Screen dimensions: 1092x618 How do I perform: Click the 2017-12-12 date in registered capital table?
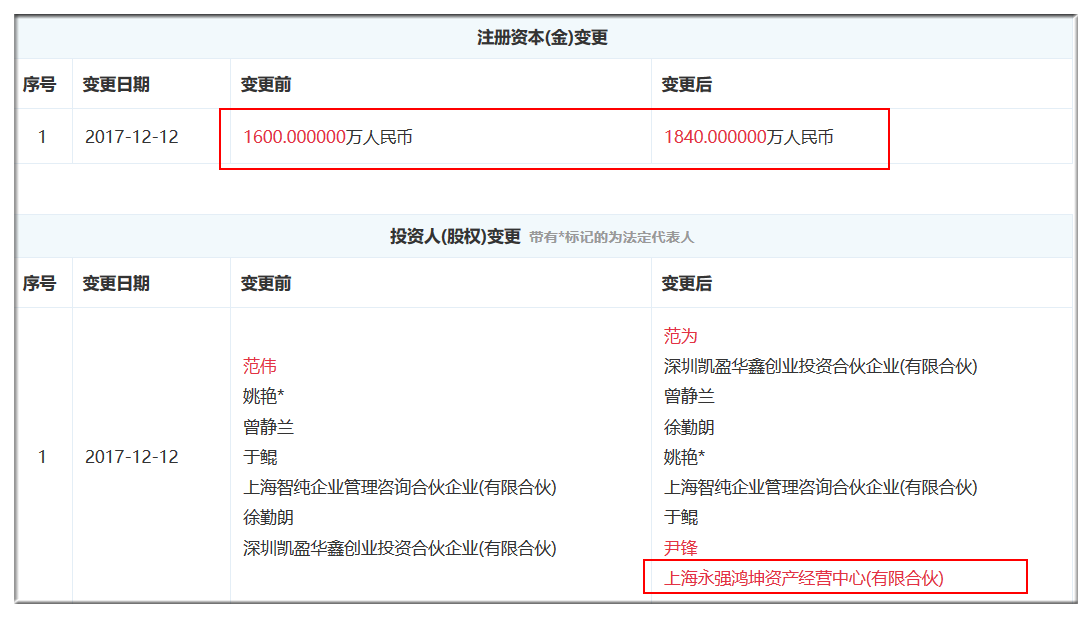pos(131,137)
